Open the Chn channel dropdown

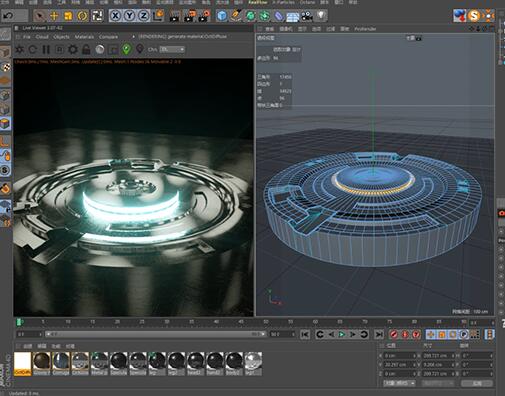tap(172, 49)
